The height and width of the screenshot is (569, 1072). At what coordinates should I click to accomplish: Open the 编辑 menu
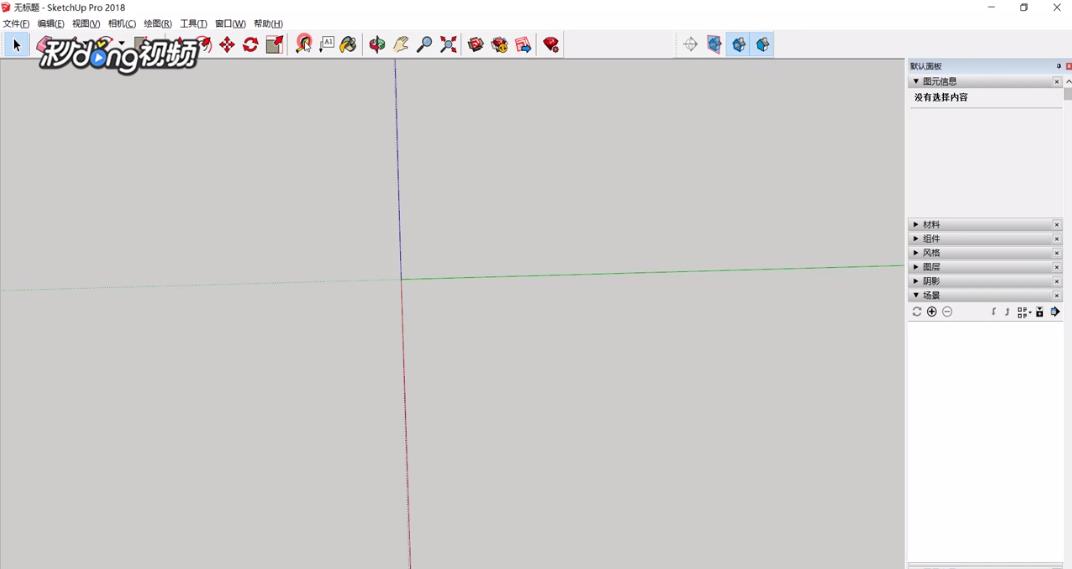[51, 24]
